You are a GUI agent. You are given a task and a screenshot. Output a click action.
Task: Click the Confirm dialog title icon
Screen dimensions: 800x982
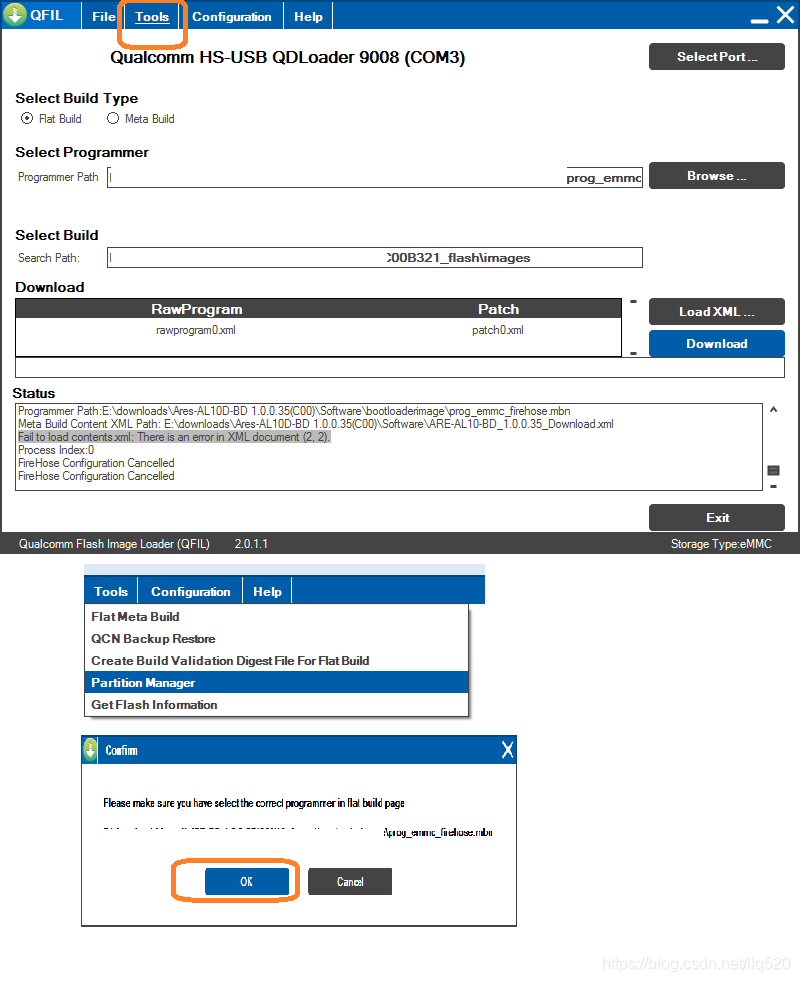90,750
